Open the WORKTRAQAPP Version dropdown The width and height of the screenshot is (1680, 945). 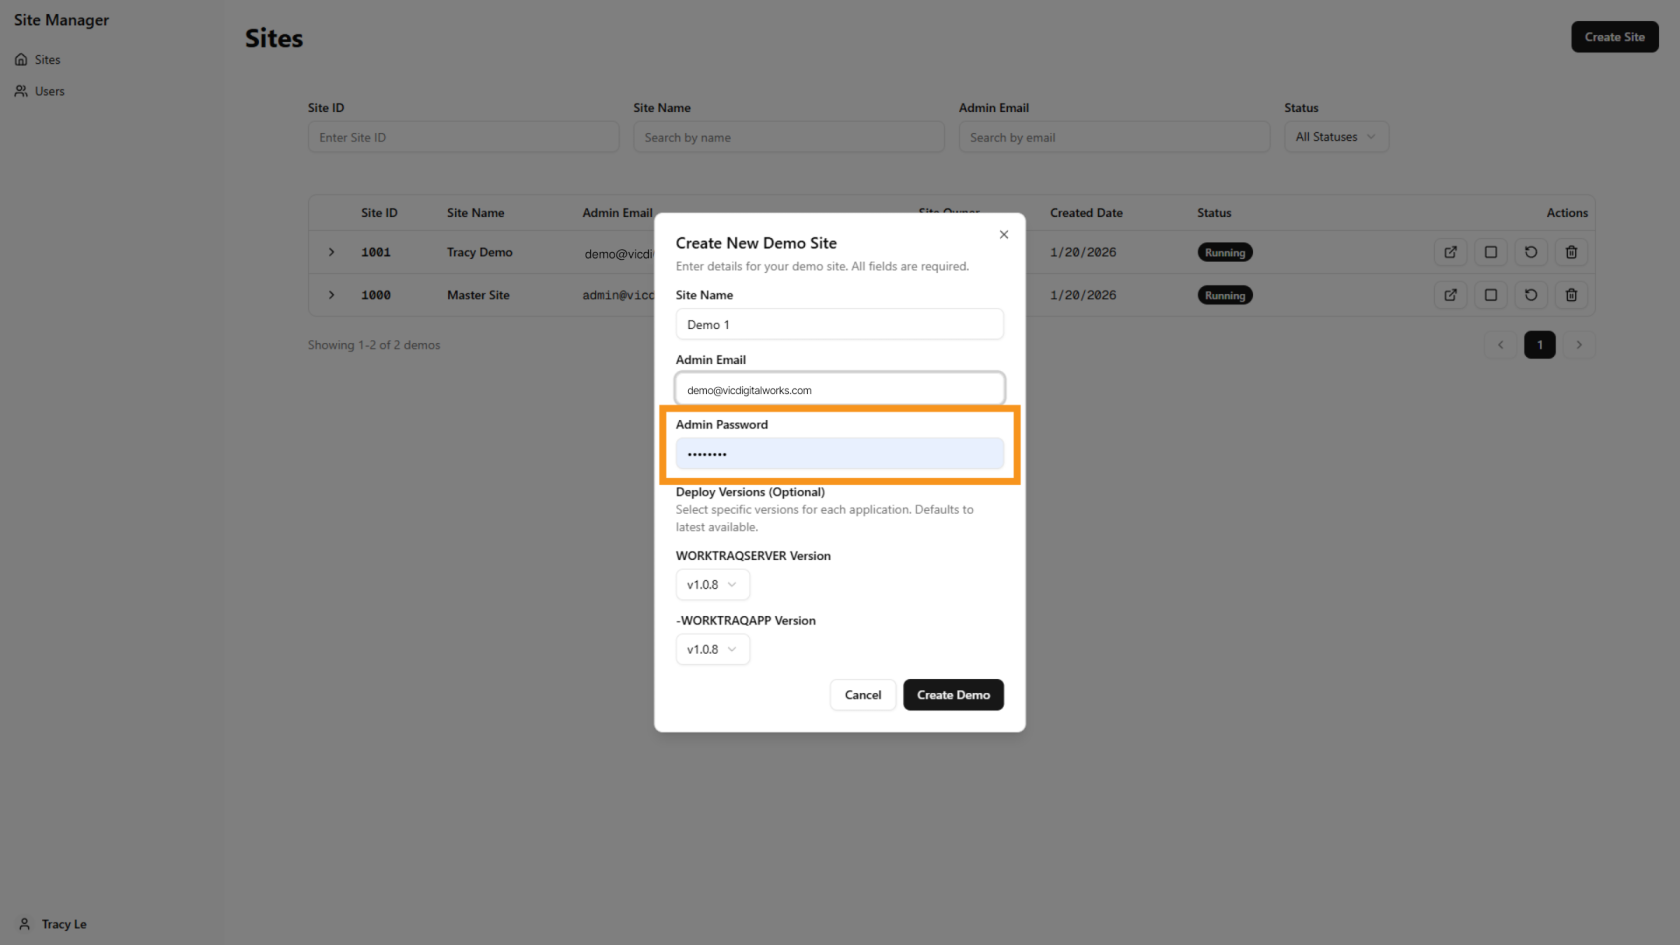tap(712, 649)
